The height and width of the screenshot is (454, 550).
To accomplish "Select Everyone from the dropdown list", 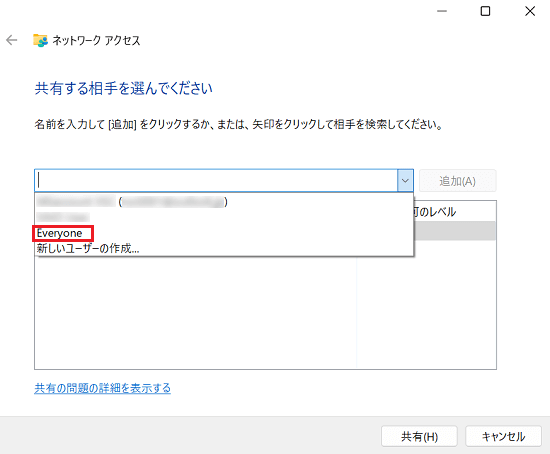I will click(224, 233).
